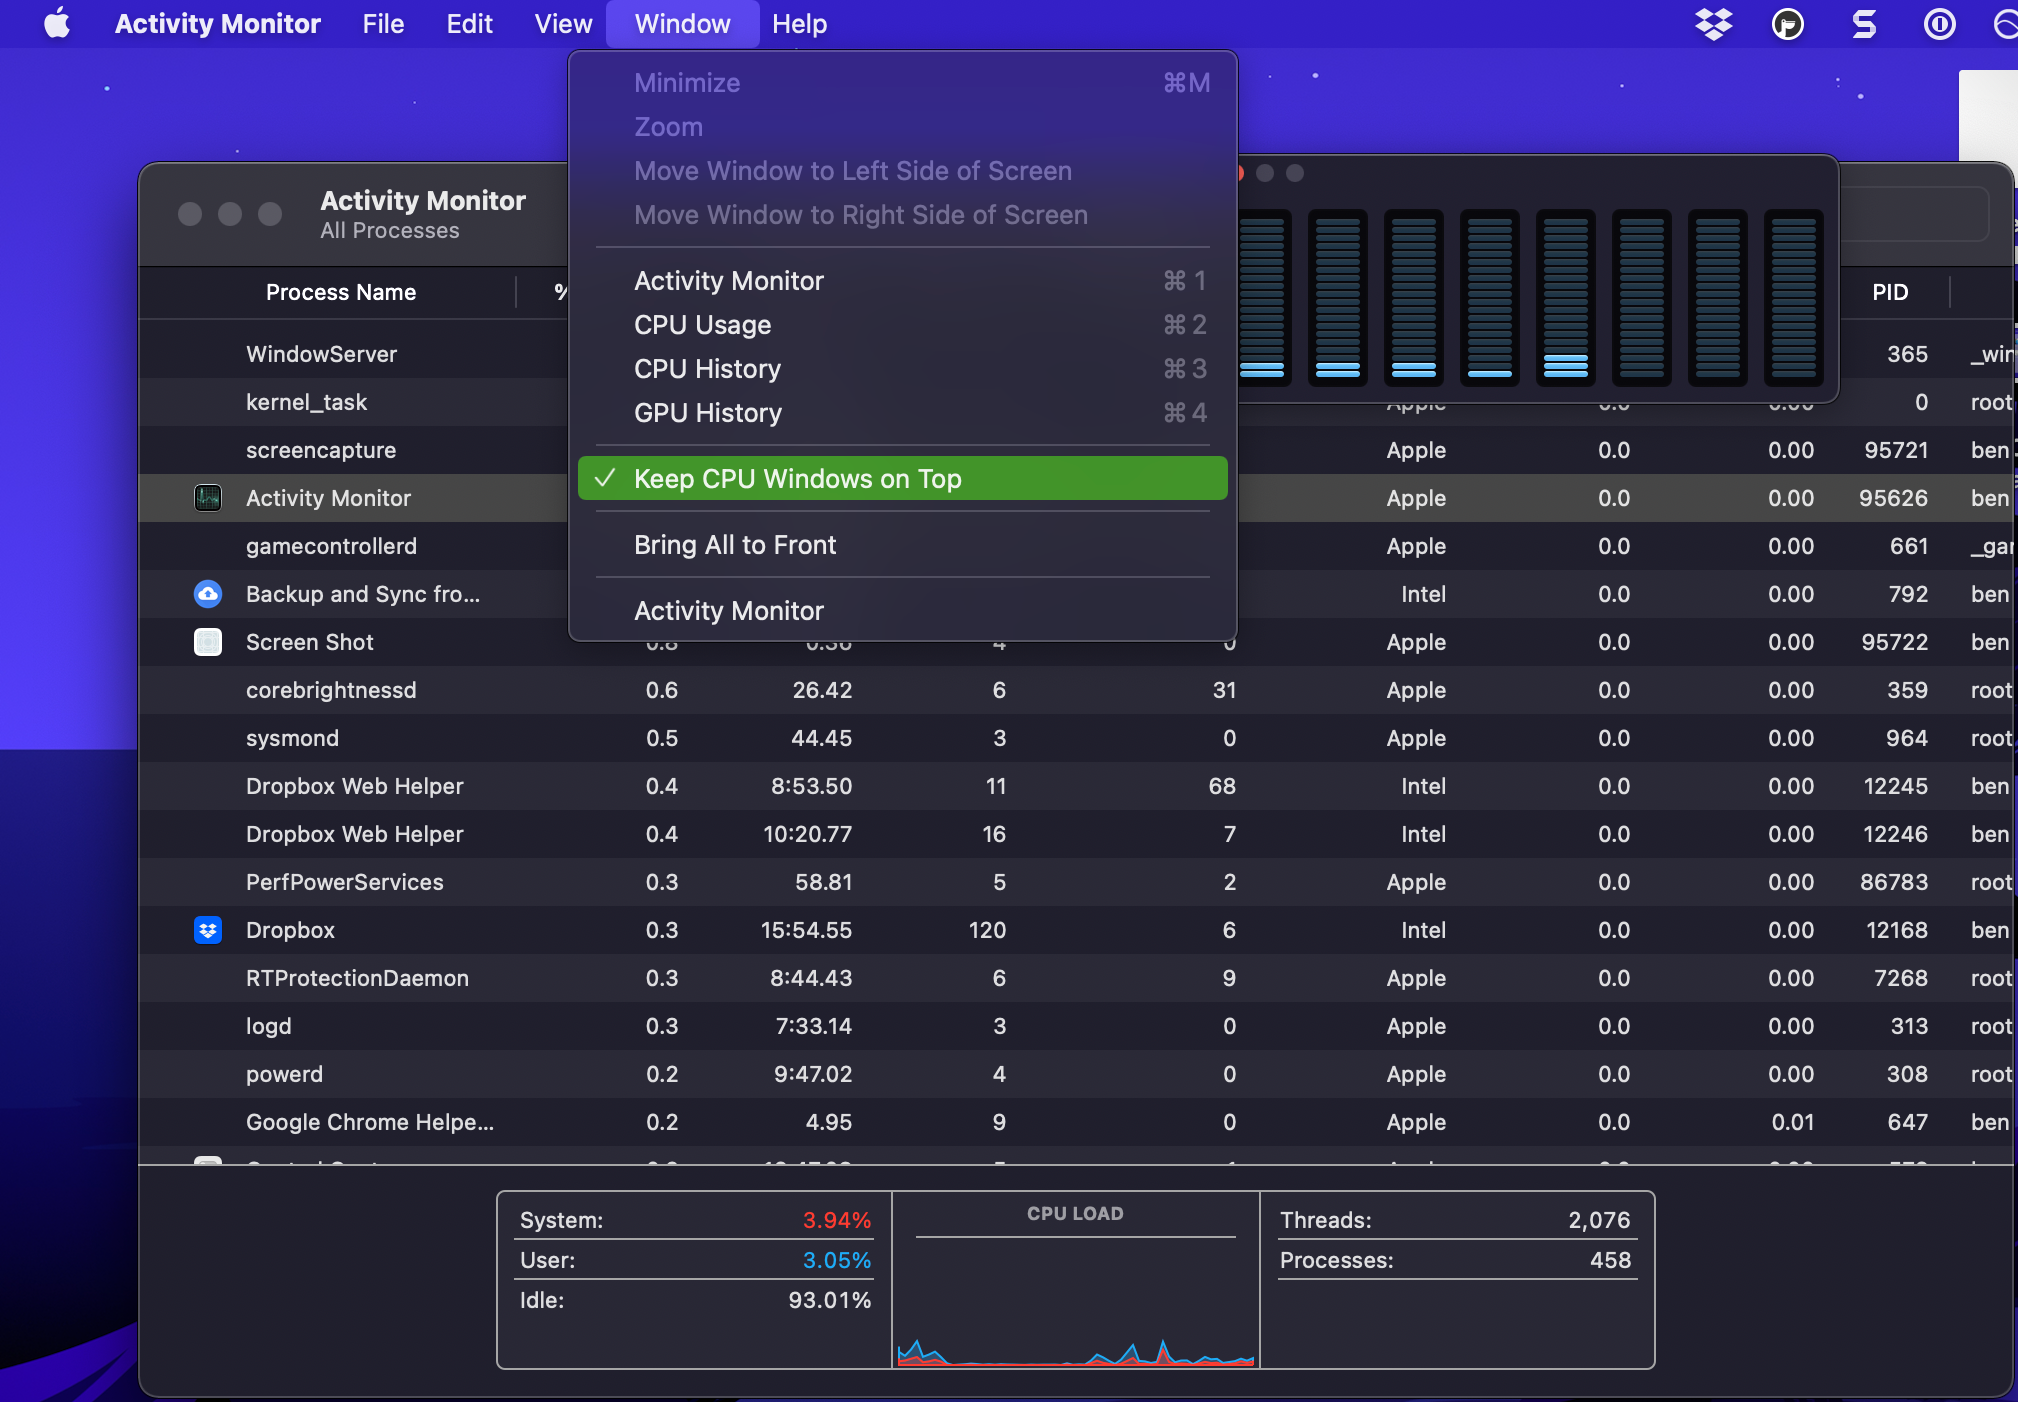Select GPU History in the open menu

coord(707,412)
